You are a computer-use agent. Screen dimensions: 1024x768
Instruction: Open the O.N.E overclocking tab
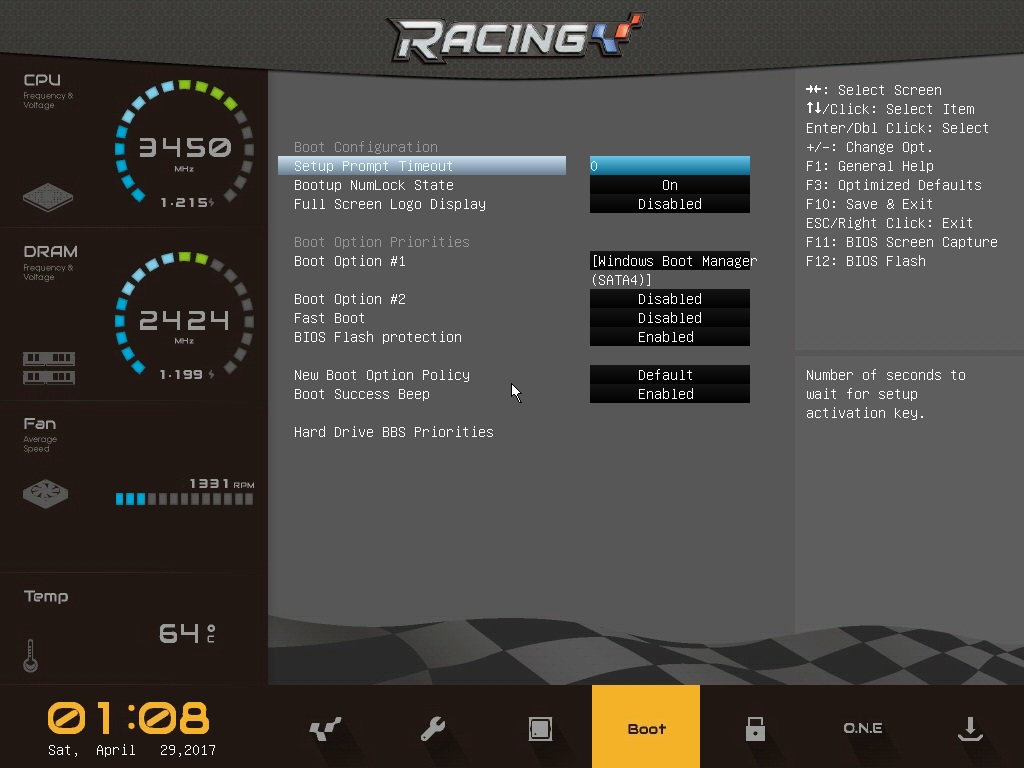[863, 728]
